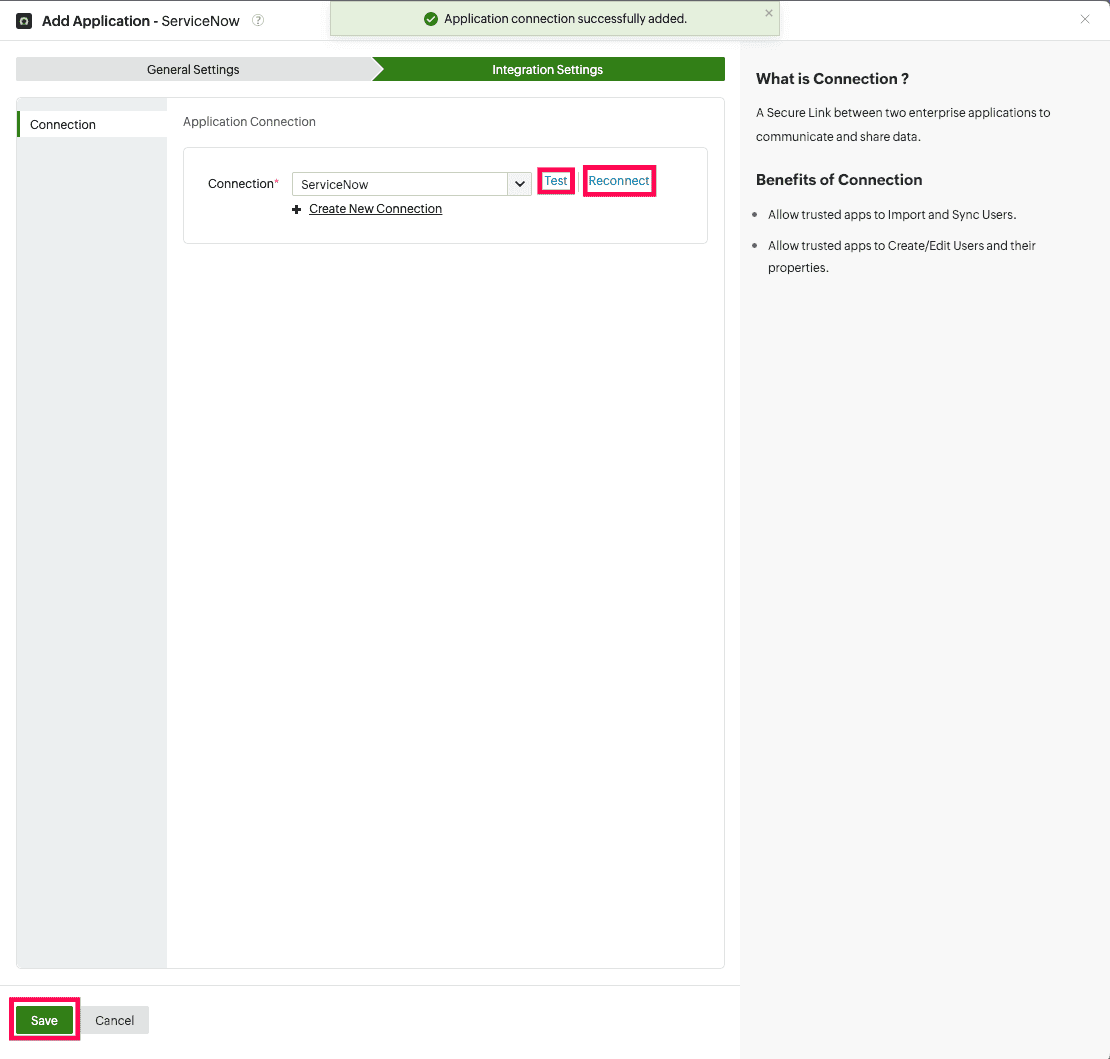Click the ServiceNow application logo icon

[x=24, y=21]
